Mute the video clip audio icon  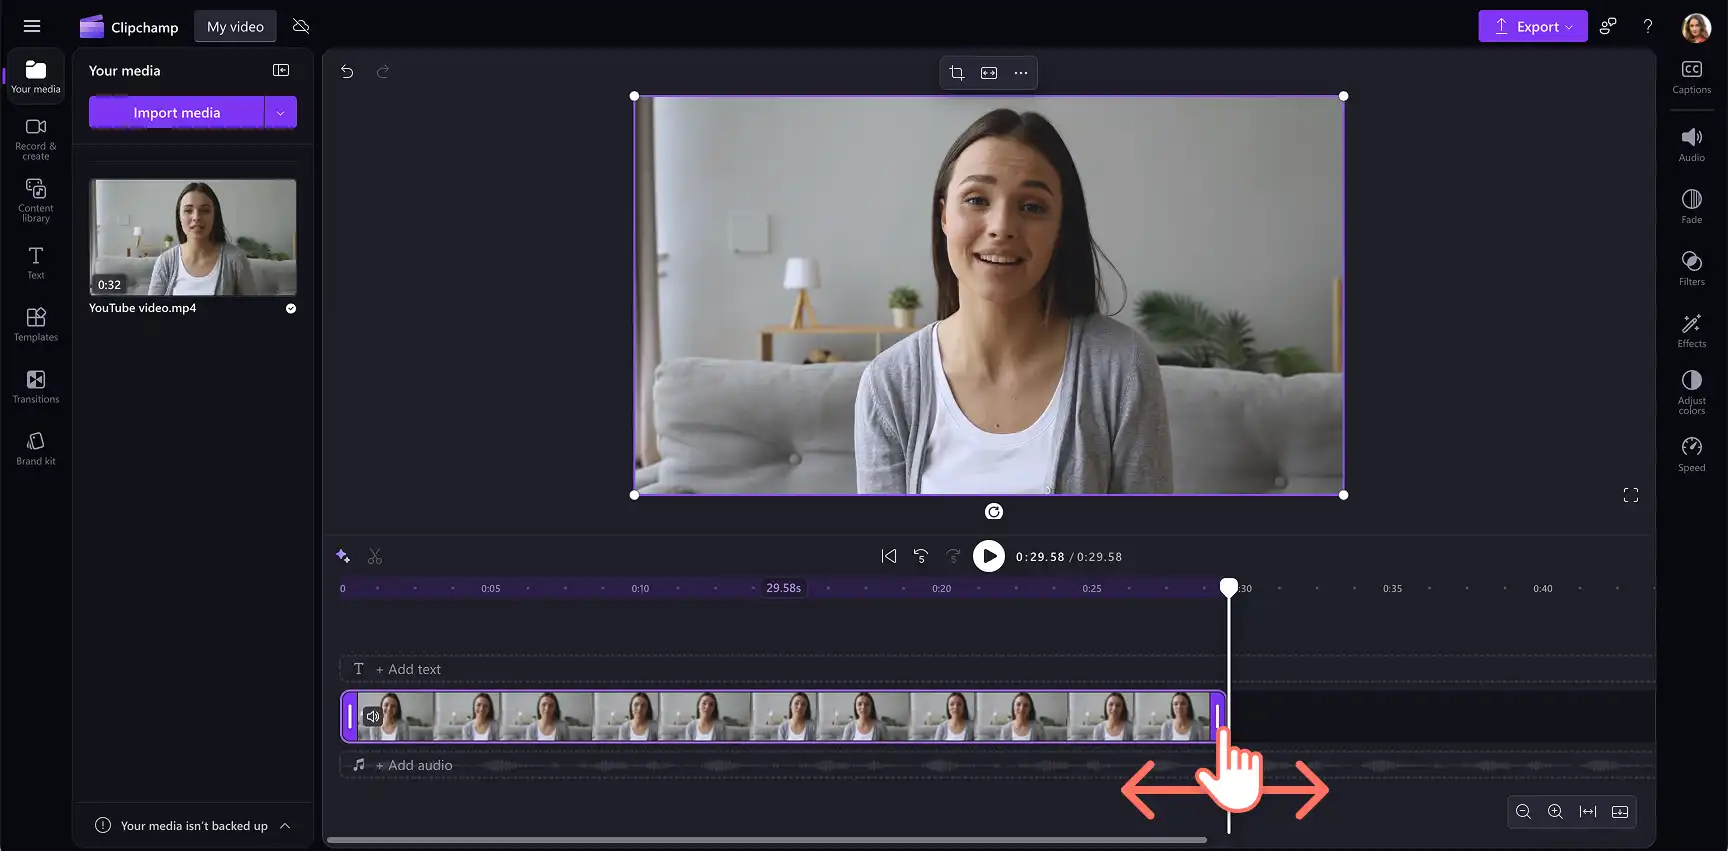(373, 716)
